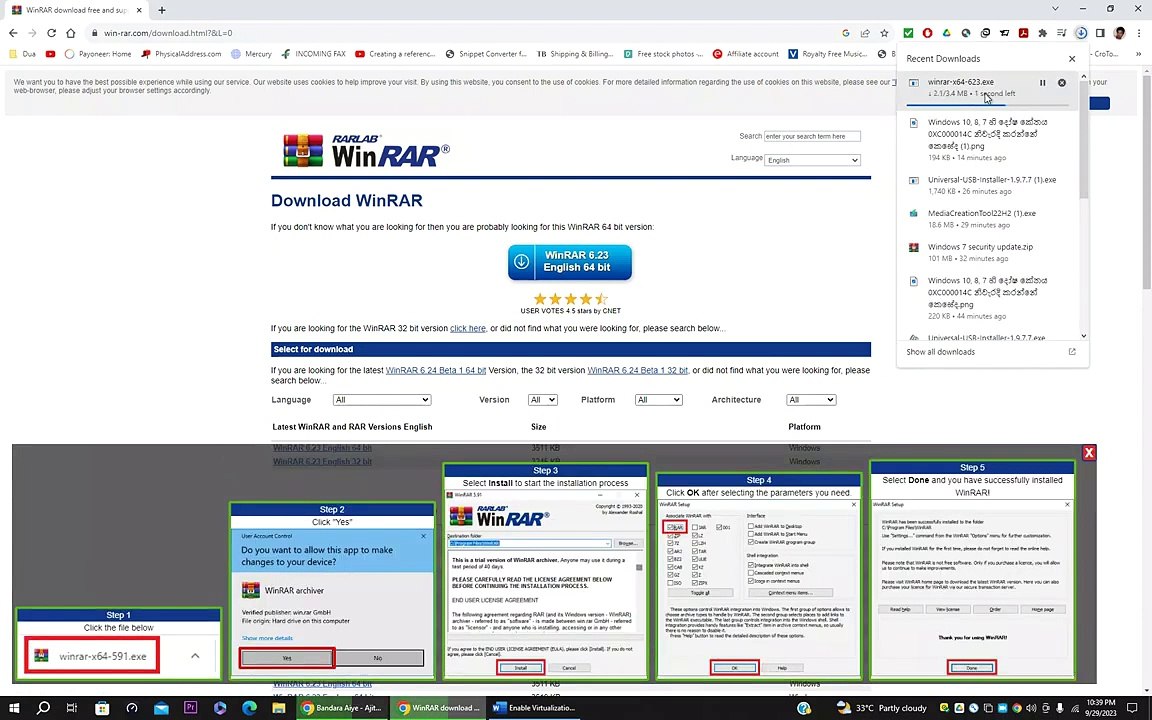
Task: Click the address bar URL
Action: coord(168,33)
